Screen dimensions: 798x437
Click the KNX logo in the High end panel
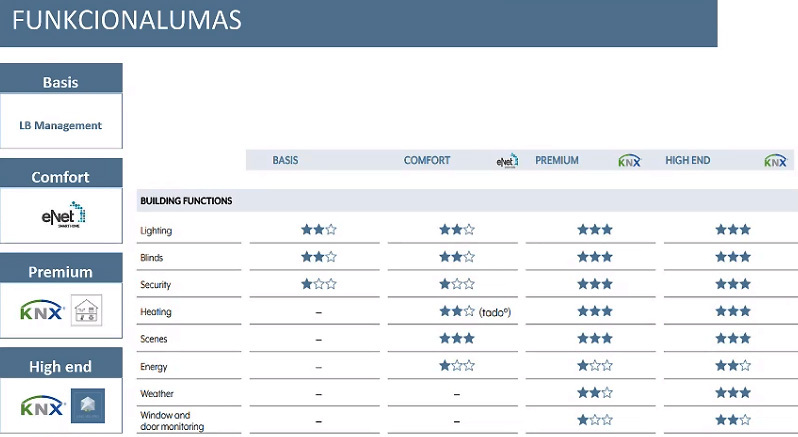(x=42, y=406)
